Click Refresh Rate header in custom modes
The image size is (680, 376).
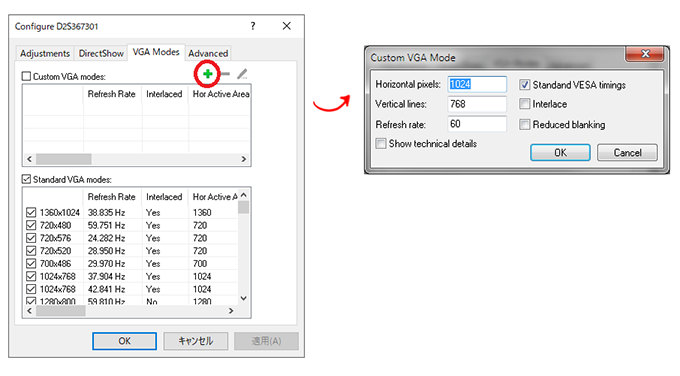[111, 94]
